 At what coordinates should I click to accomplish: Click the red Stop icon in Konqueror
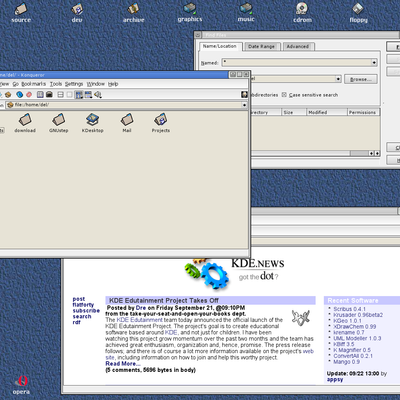coord(29,95)
